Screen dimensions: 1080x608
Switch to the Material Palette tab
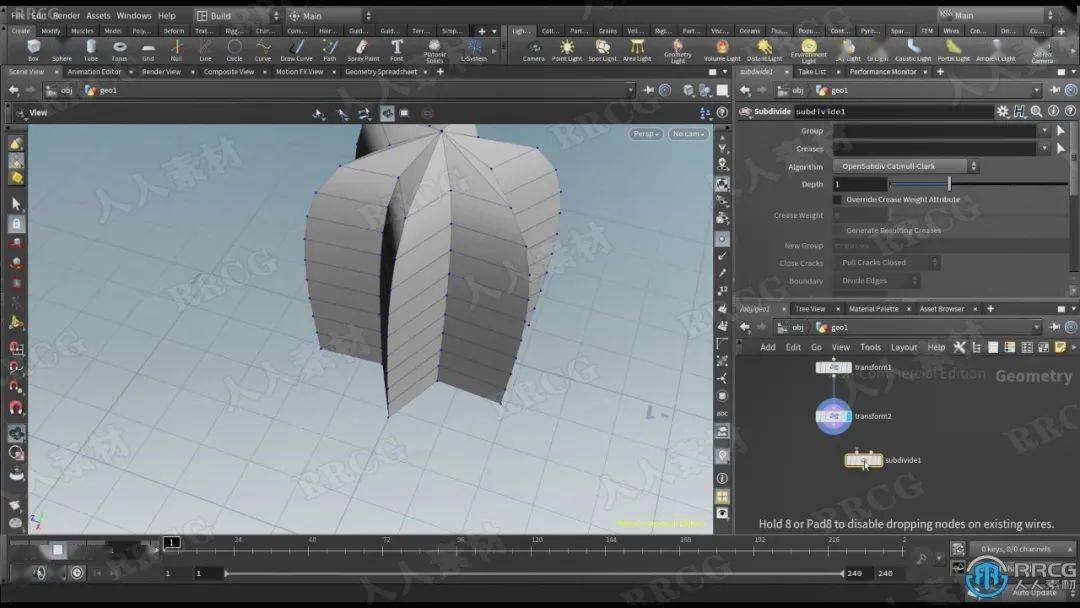click(x=873, y=309)
